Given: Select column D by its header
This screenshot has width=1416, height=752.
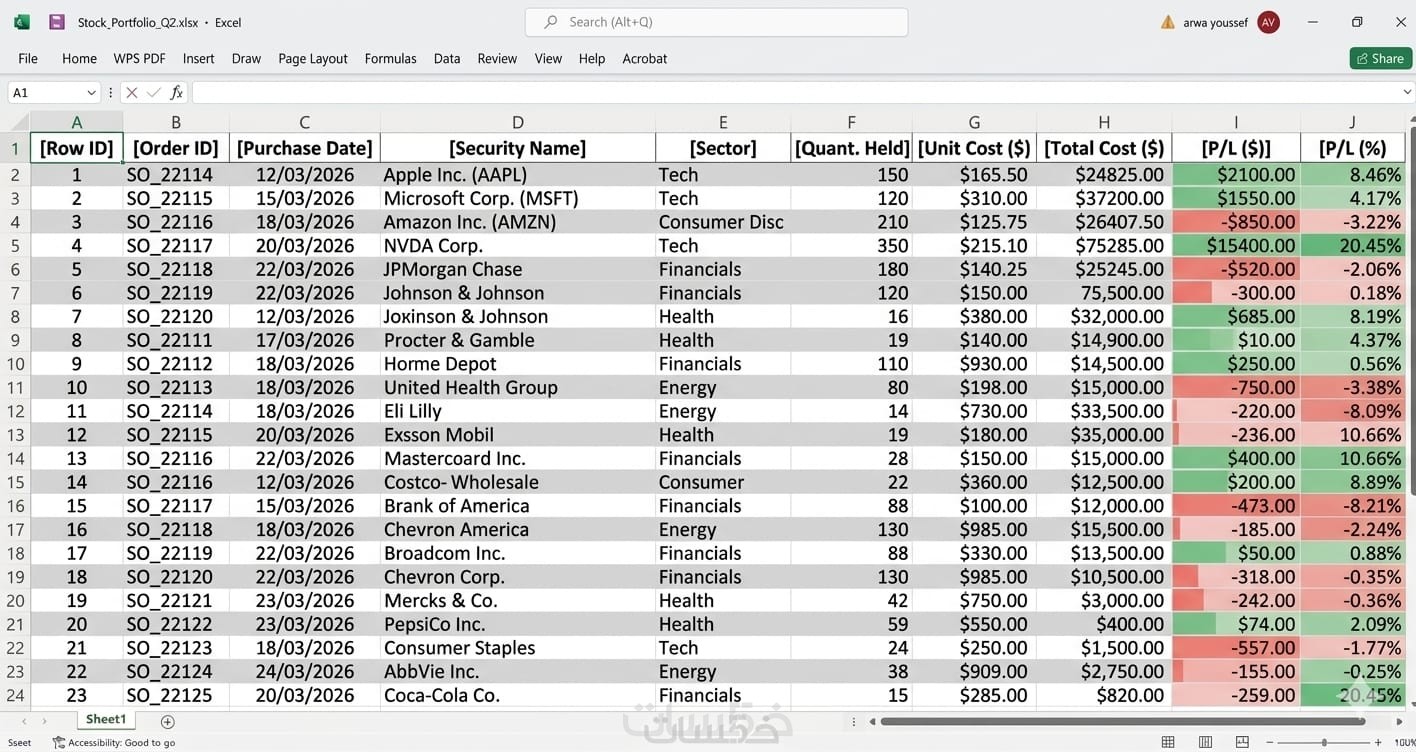Looking at the screenshot, I should [x=518, y=122].
